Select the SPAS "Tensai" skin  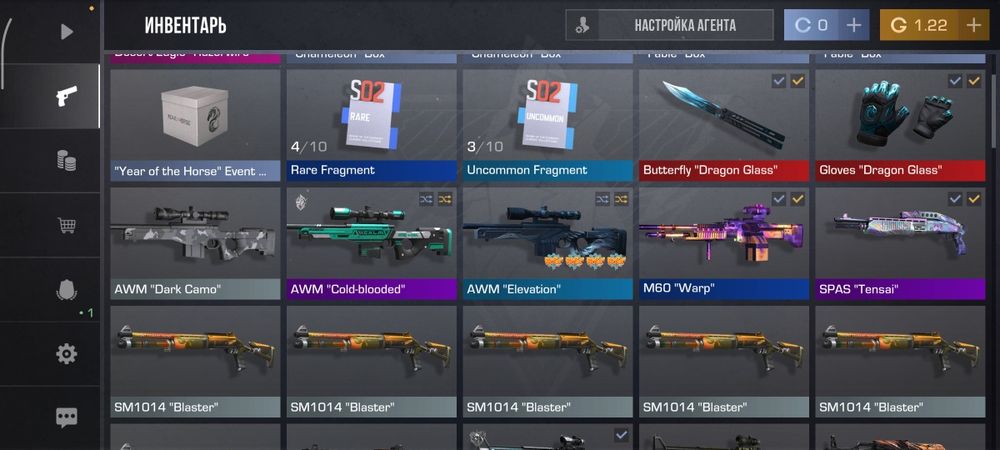click(900, 243)
